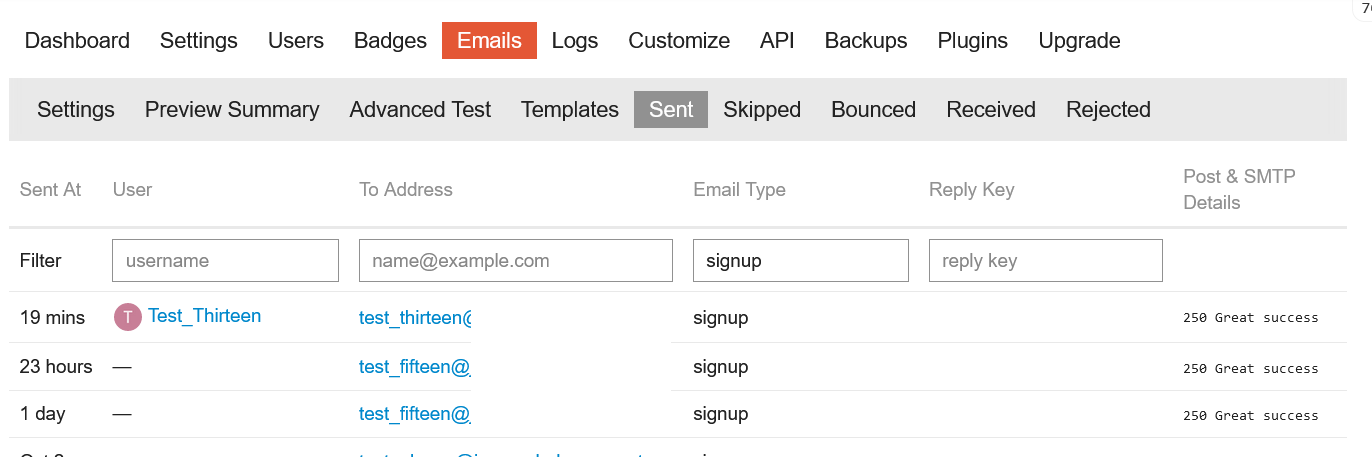Select the Emails admin tab
Screen dimensions: 1372x457
489,41
